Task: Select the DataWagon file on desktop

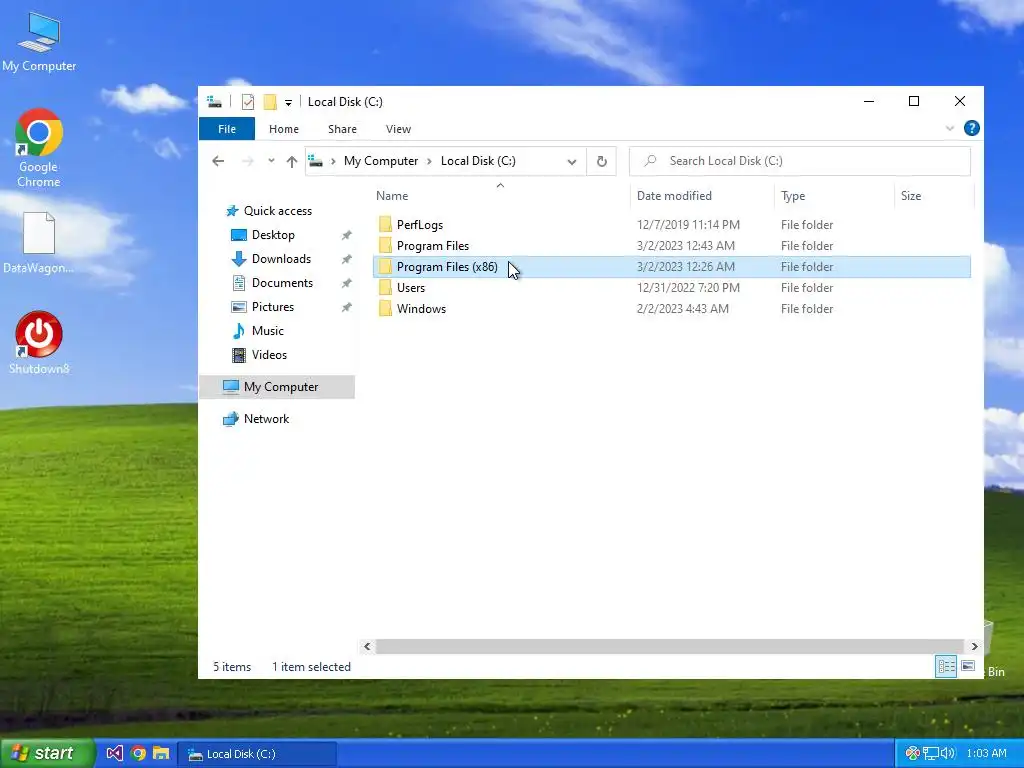Action: coord(39,242)
